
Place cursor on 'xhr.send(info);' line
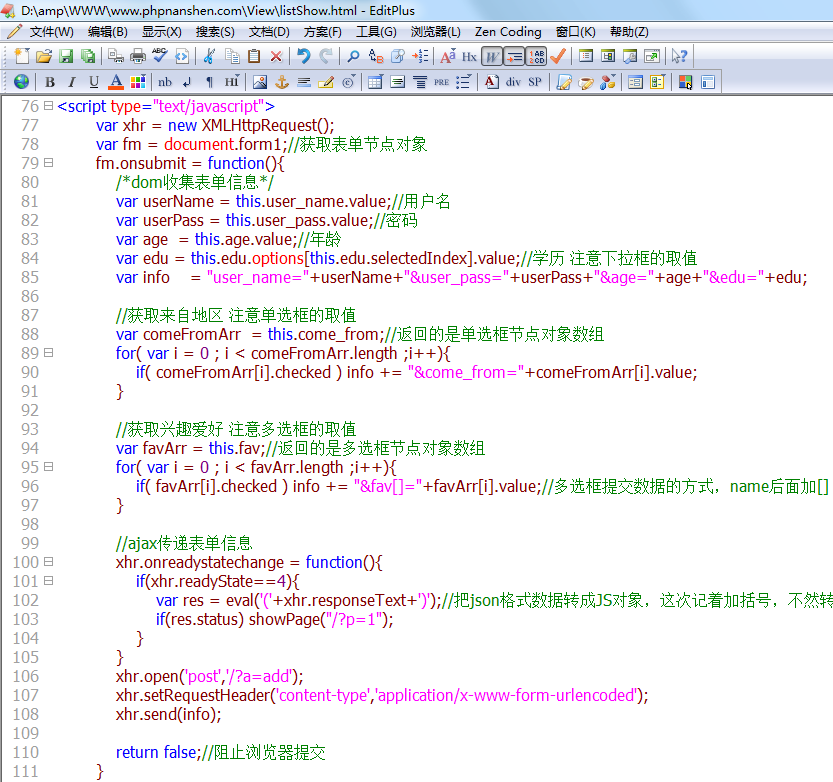coord(168,715)
